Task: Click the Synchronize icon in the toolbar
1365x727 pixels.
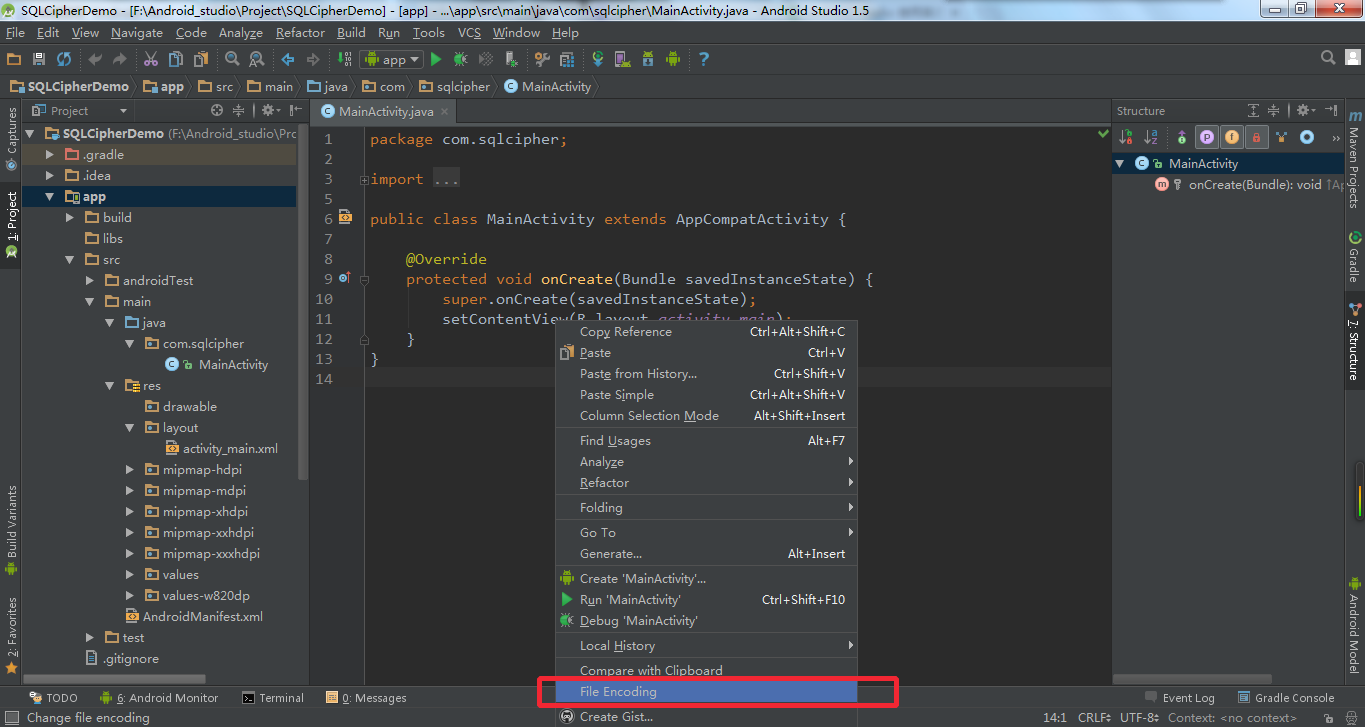Action: pos(64,60)
